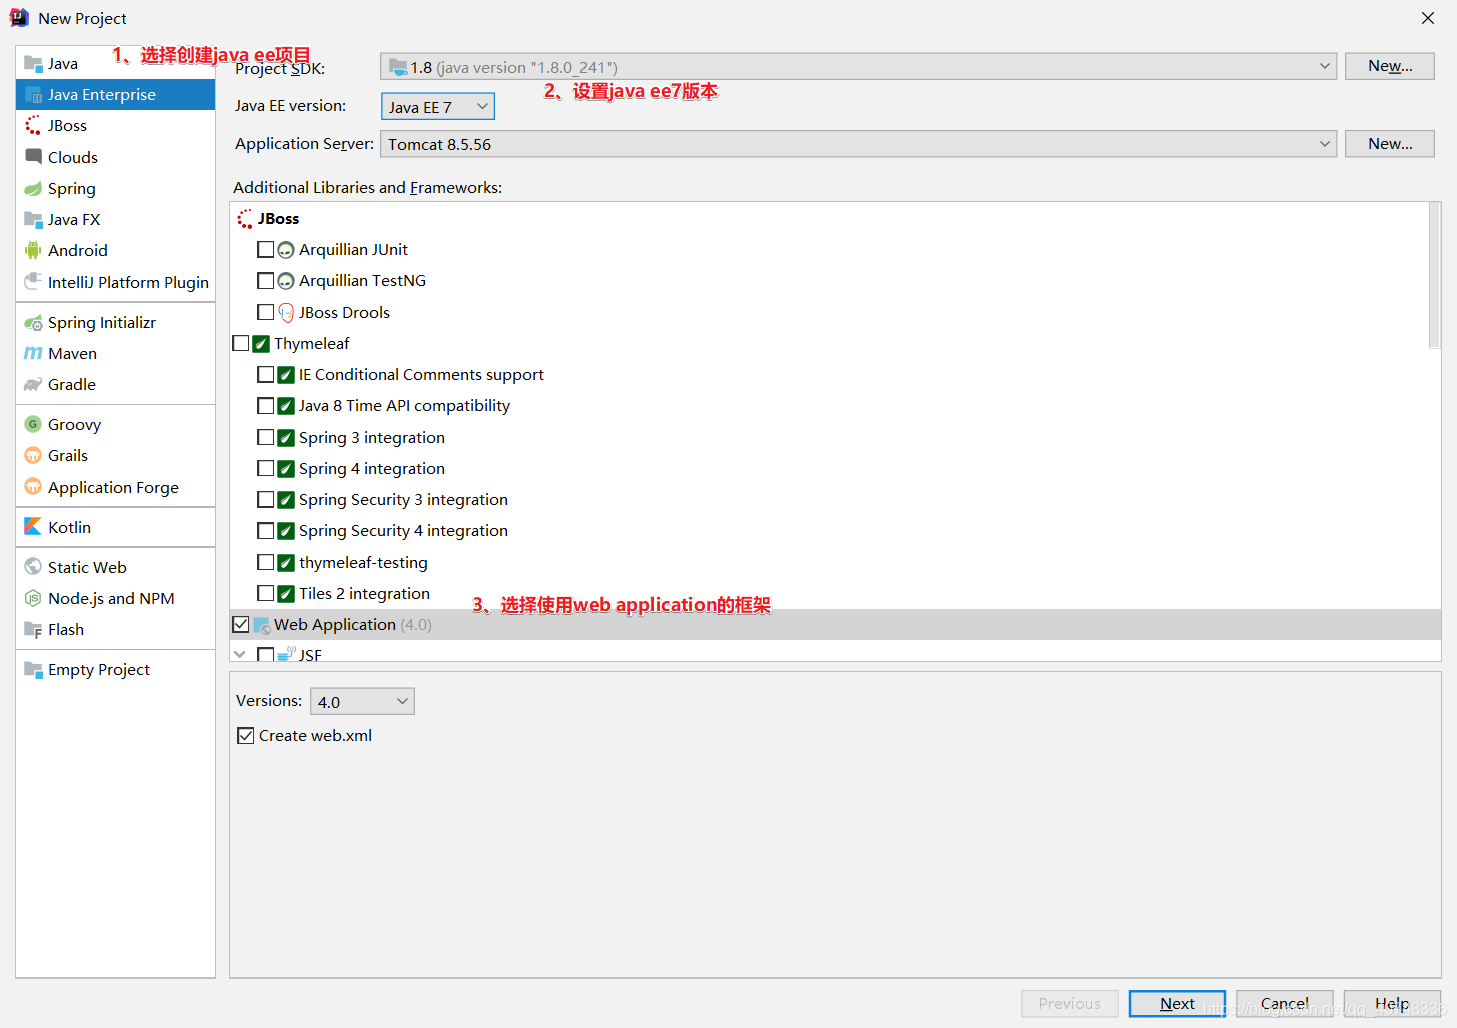Select Static Web project type
This screenshot has height=1028, width=1457.
pyautogui.click(x=116, y=567)
